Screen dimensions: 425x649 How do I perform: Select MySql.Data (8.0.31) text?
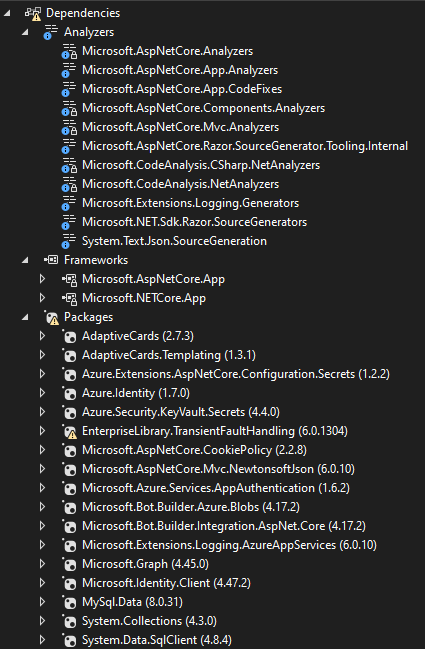pos(132,602)
